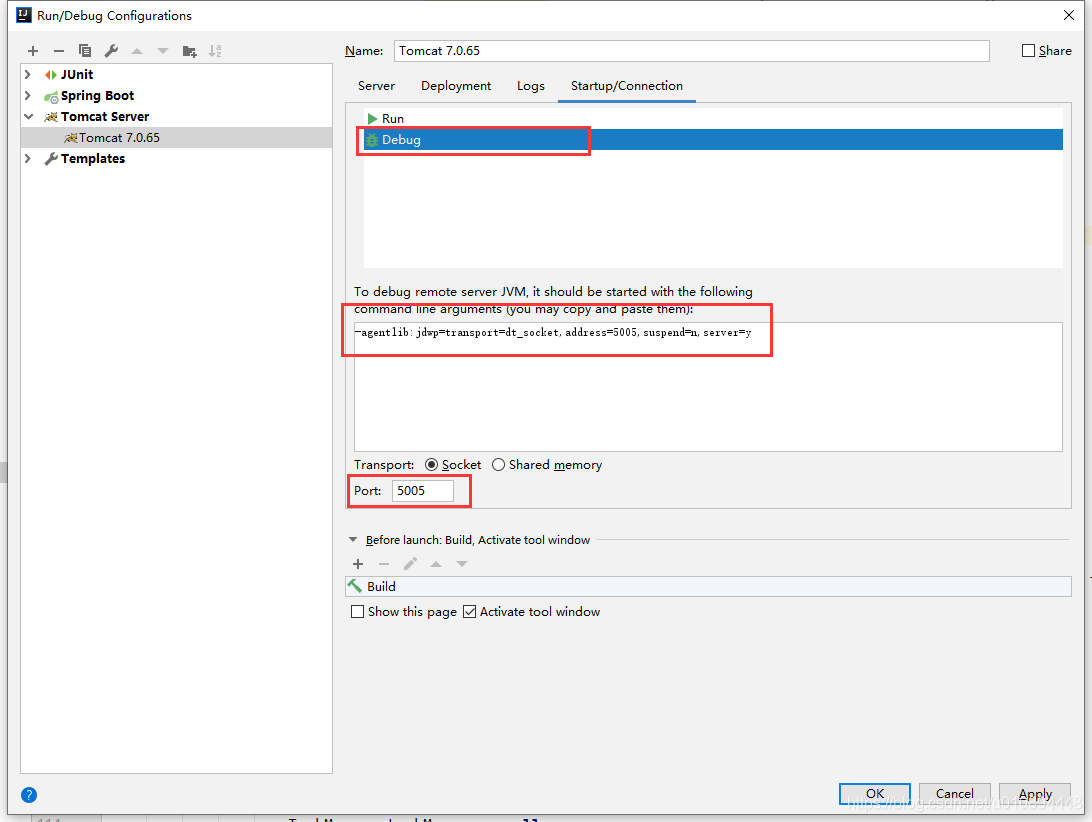1092x822 pixels.
Task: Select the Run startup mode entry
Action: click(x=713, y=118)
